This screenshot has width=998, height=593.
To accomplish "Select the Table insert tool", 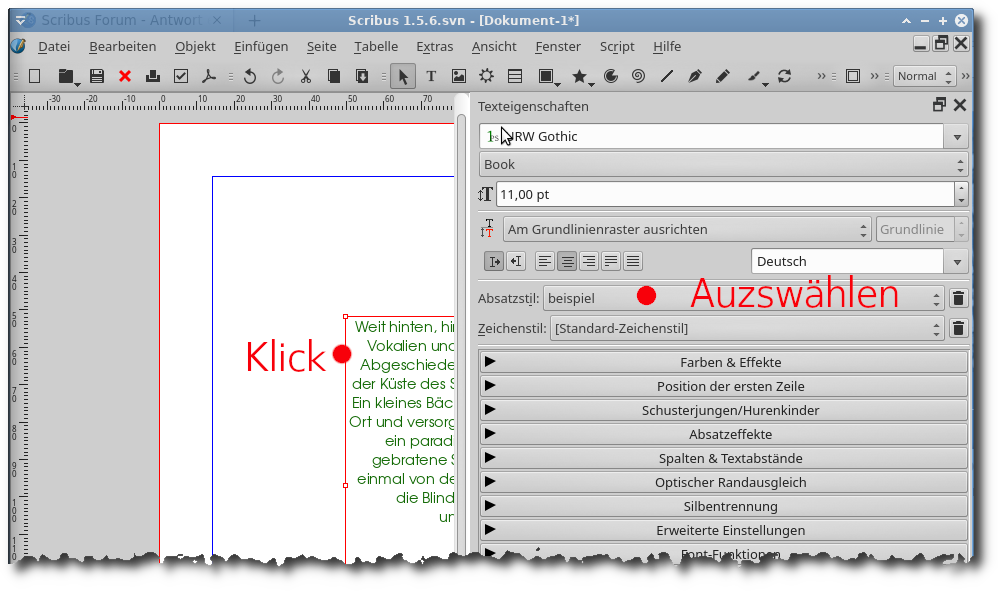I will (x=515, y=76).
